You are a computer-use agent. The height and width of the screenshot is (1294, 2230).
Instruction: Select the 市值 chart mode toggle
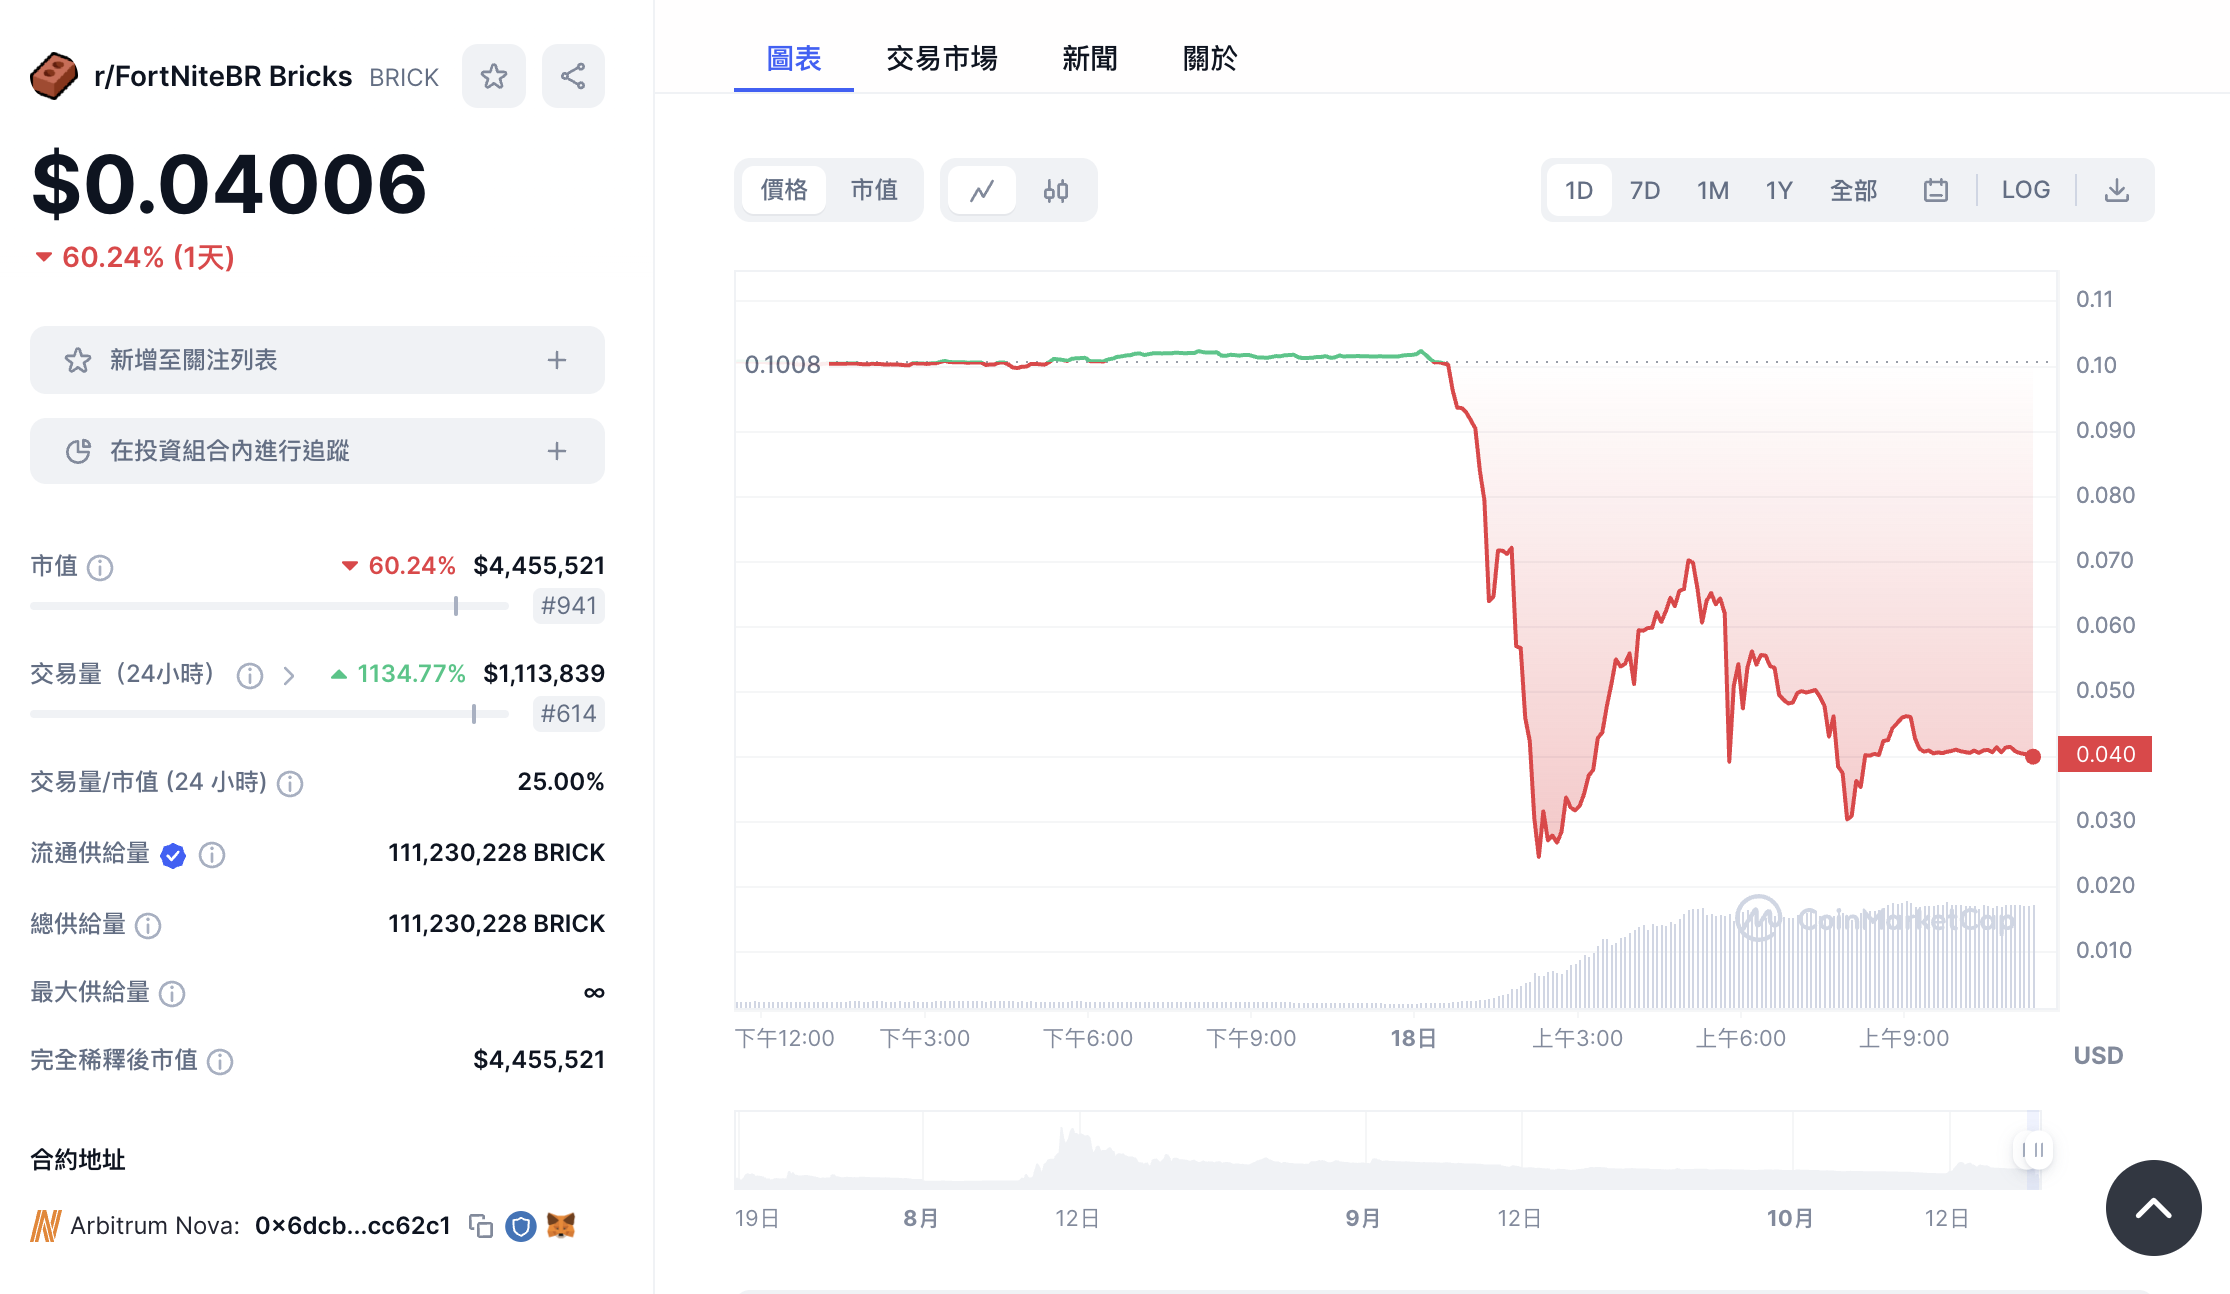tap(874, 190)
